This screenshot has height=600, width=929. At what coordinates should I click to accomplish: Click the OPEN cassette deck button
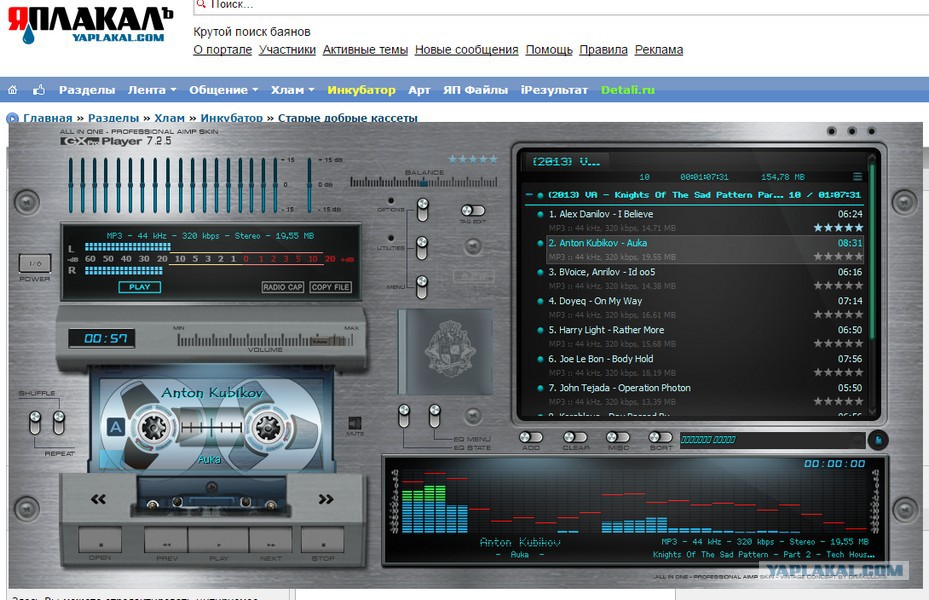pyautogui.click(x=100, y=540)
